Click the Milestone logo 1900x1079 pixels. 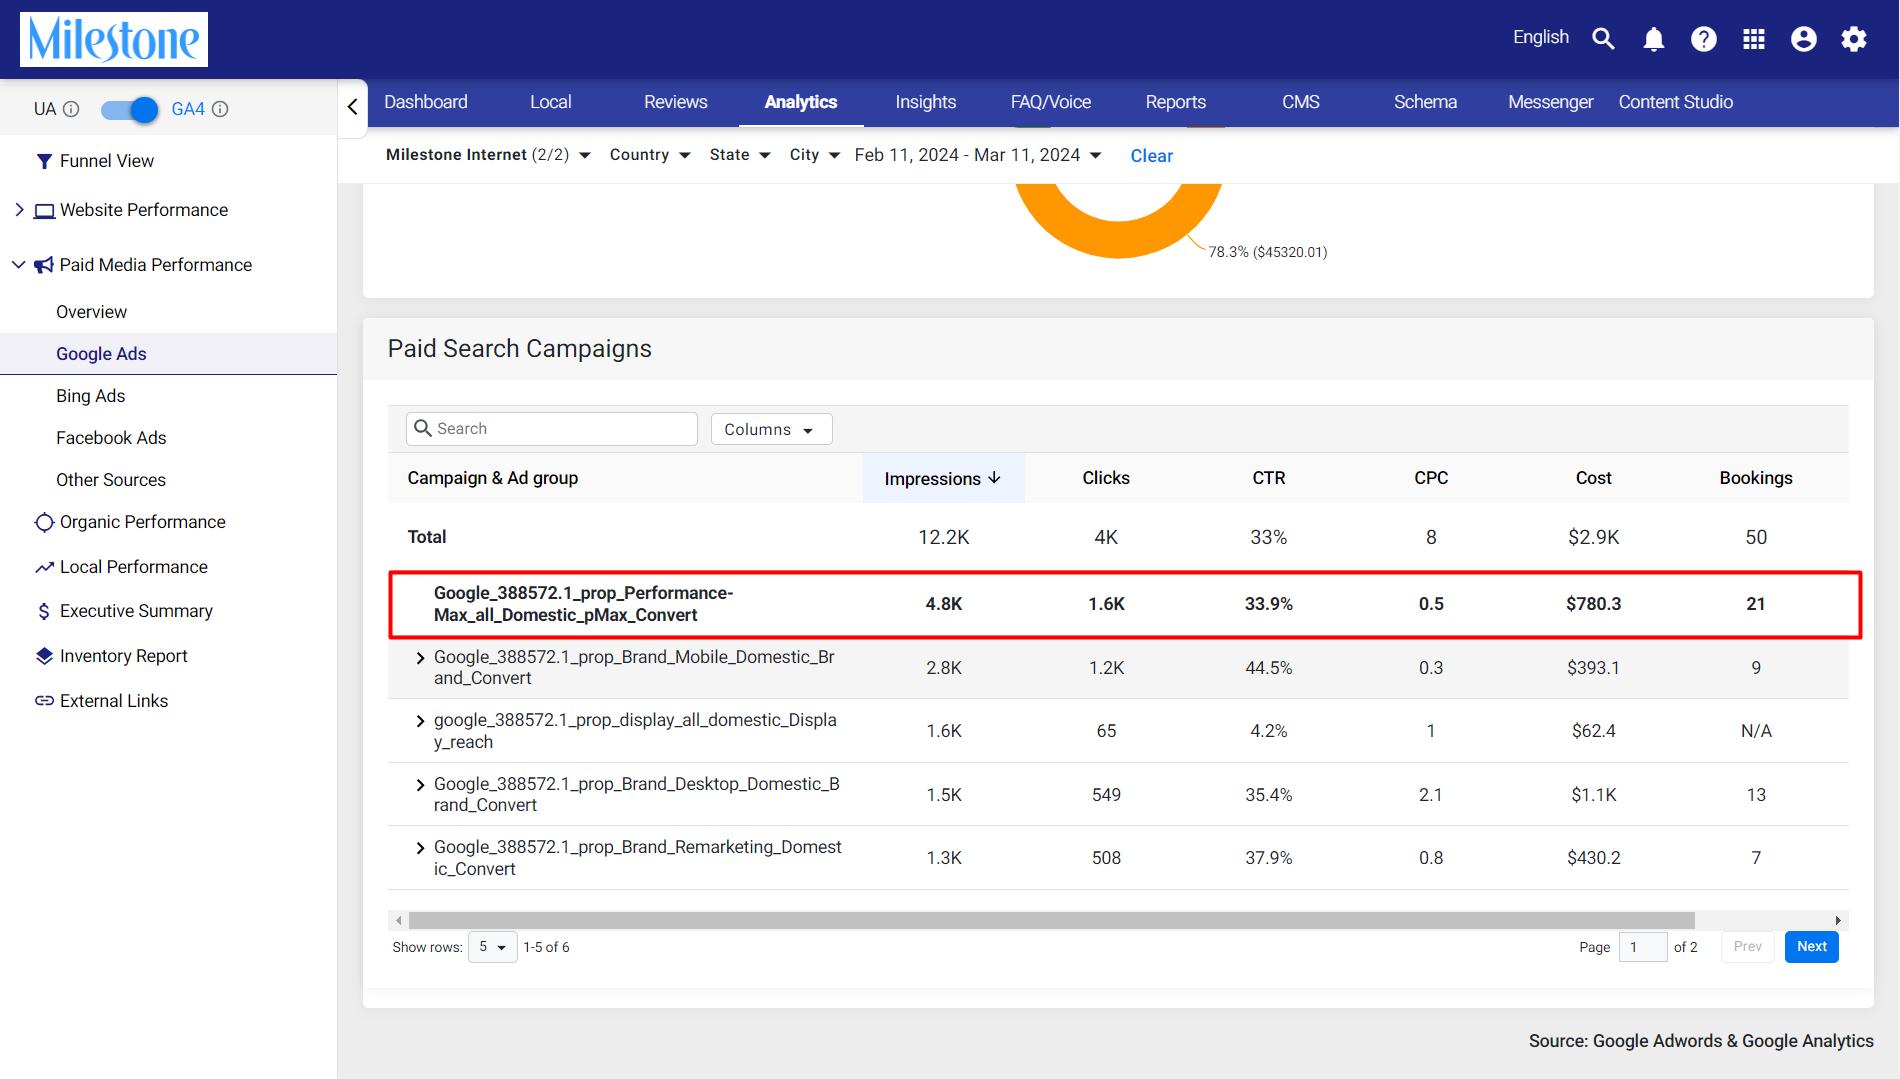click(114, 40)
